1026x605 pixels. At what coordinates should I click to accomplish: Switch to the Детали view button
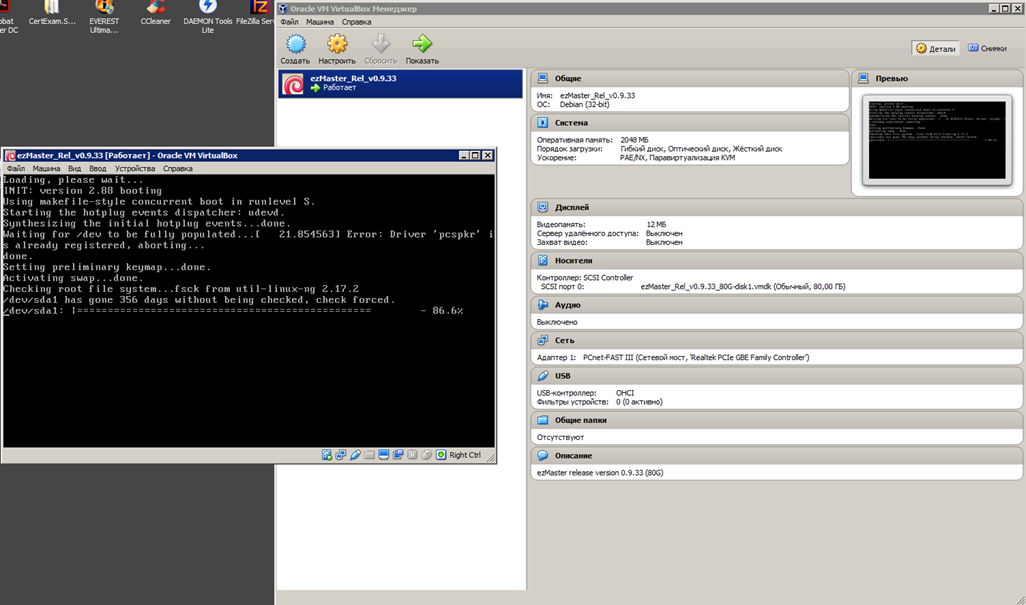(936, 48)
